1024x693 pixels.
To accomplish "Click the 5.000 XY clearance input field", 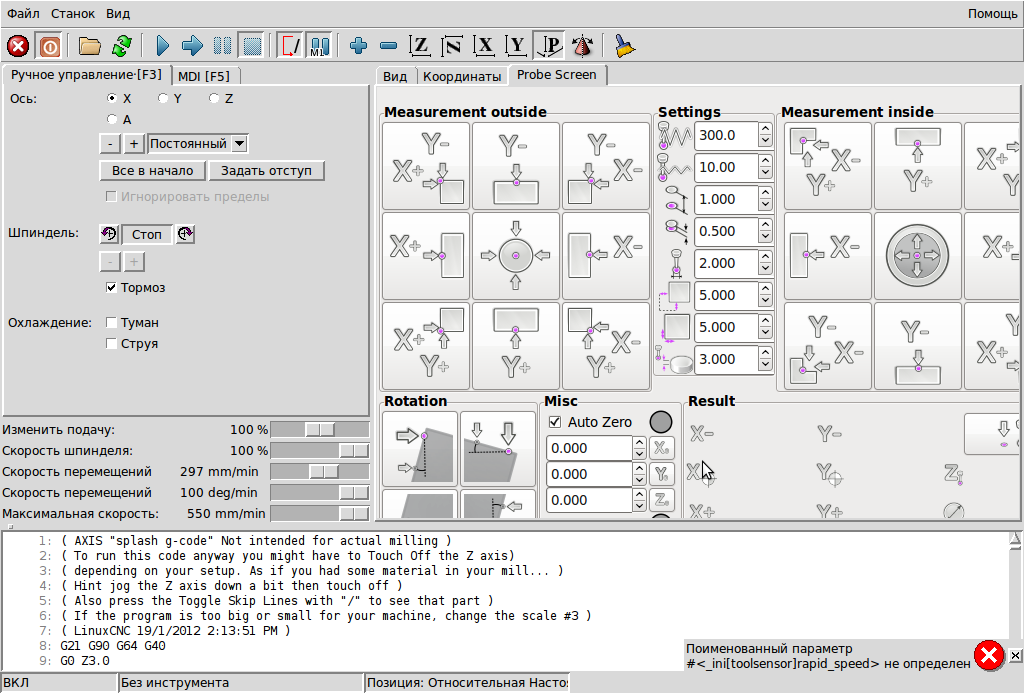I will [726, 295].
